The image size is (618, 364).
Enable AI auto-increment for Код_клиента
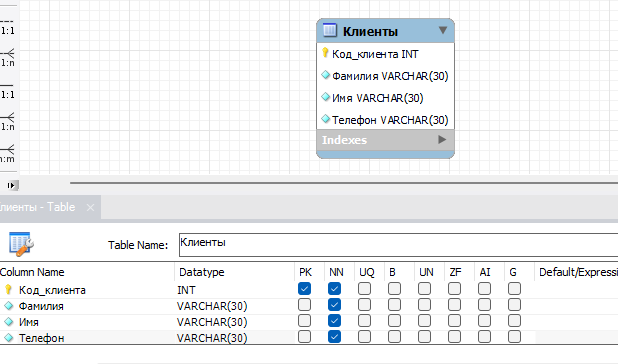[x=484, y=289]
